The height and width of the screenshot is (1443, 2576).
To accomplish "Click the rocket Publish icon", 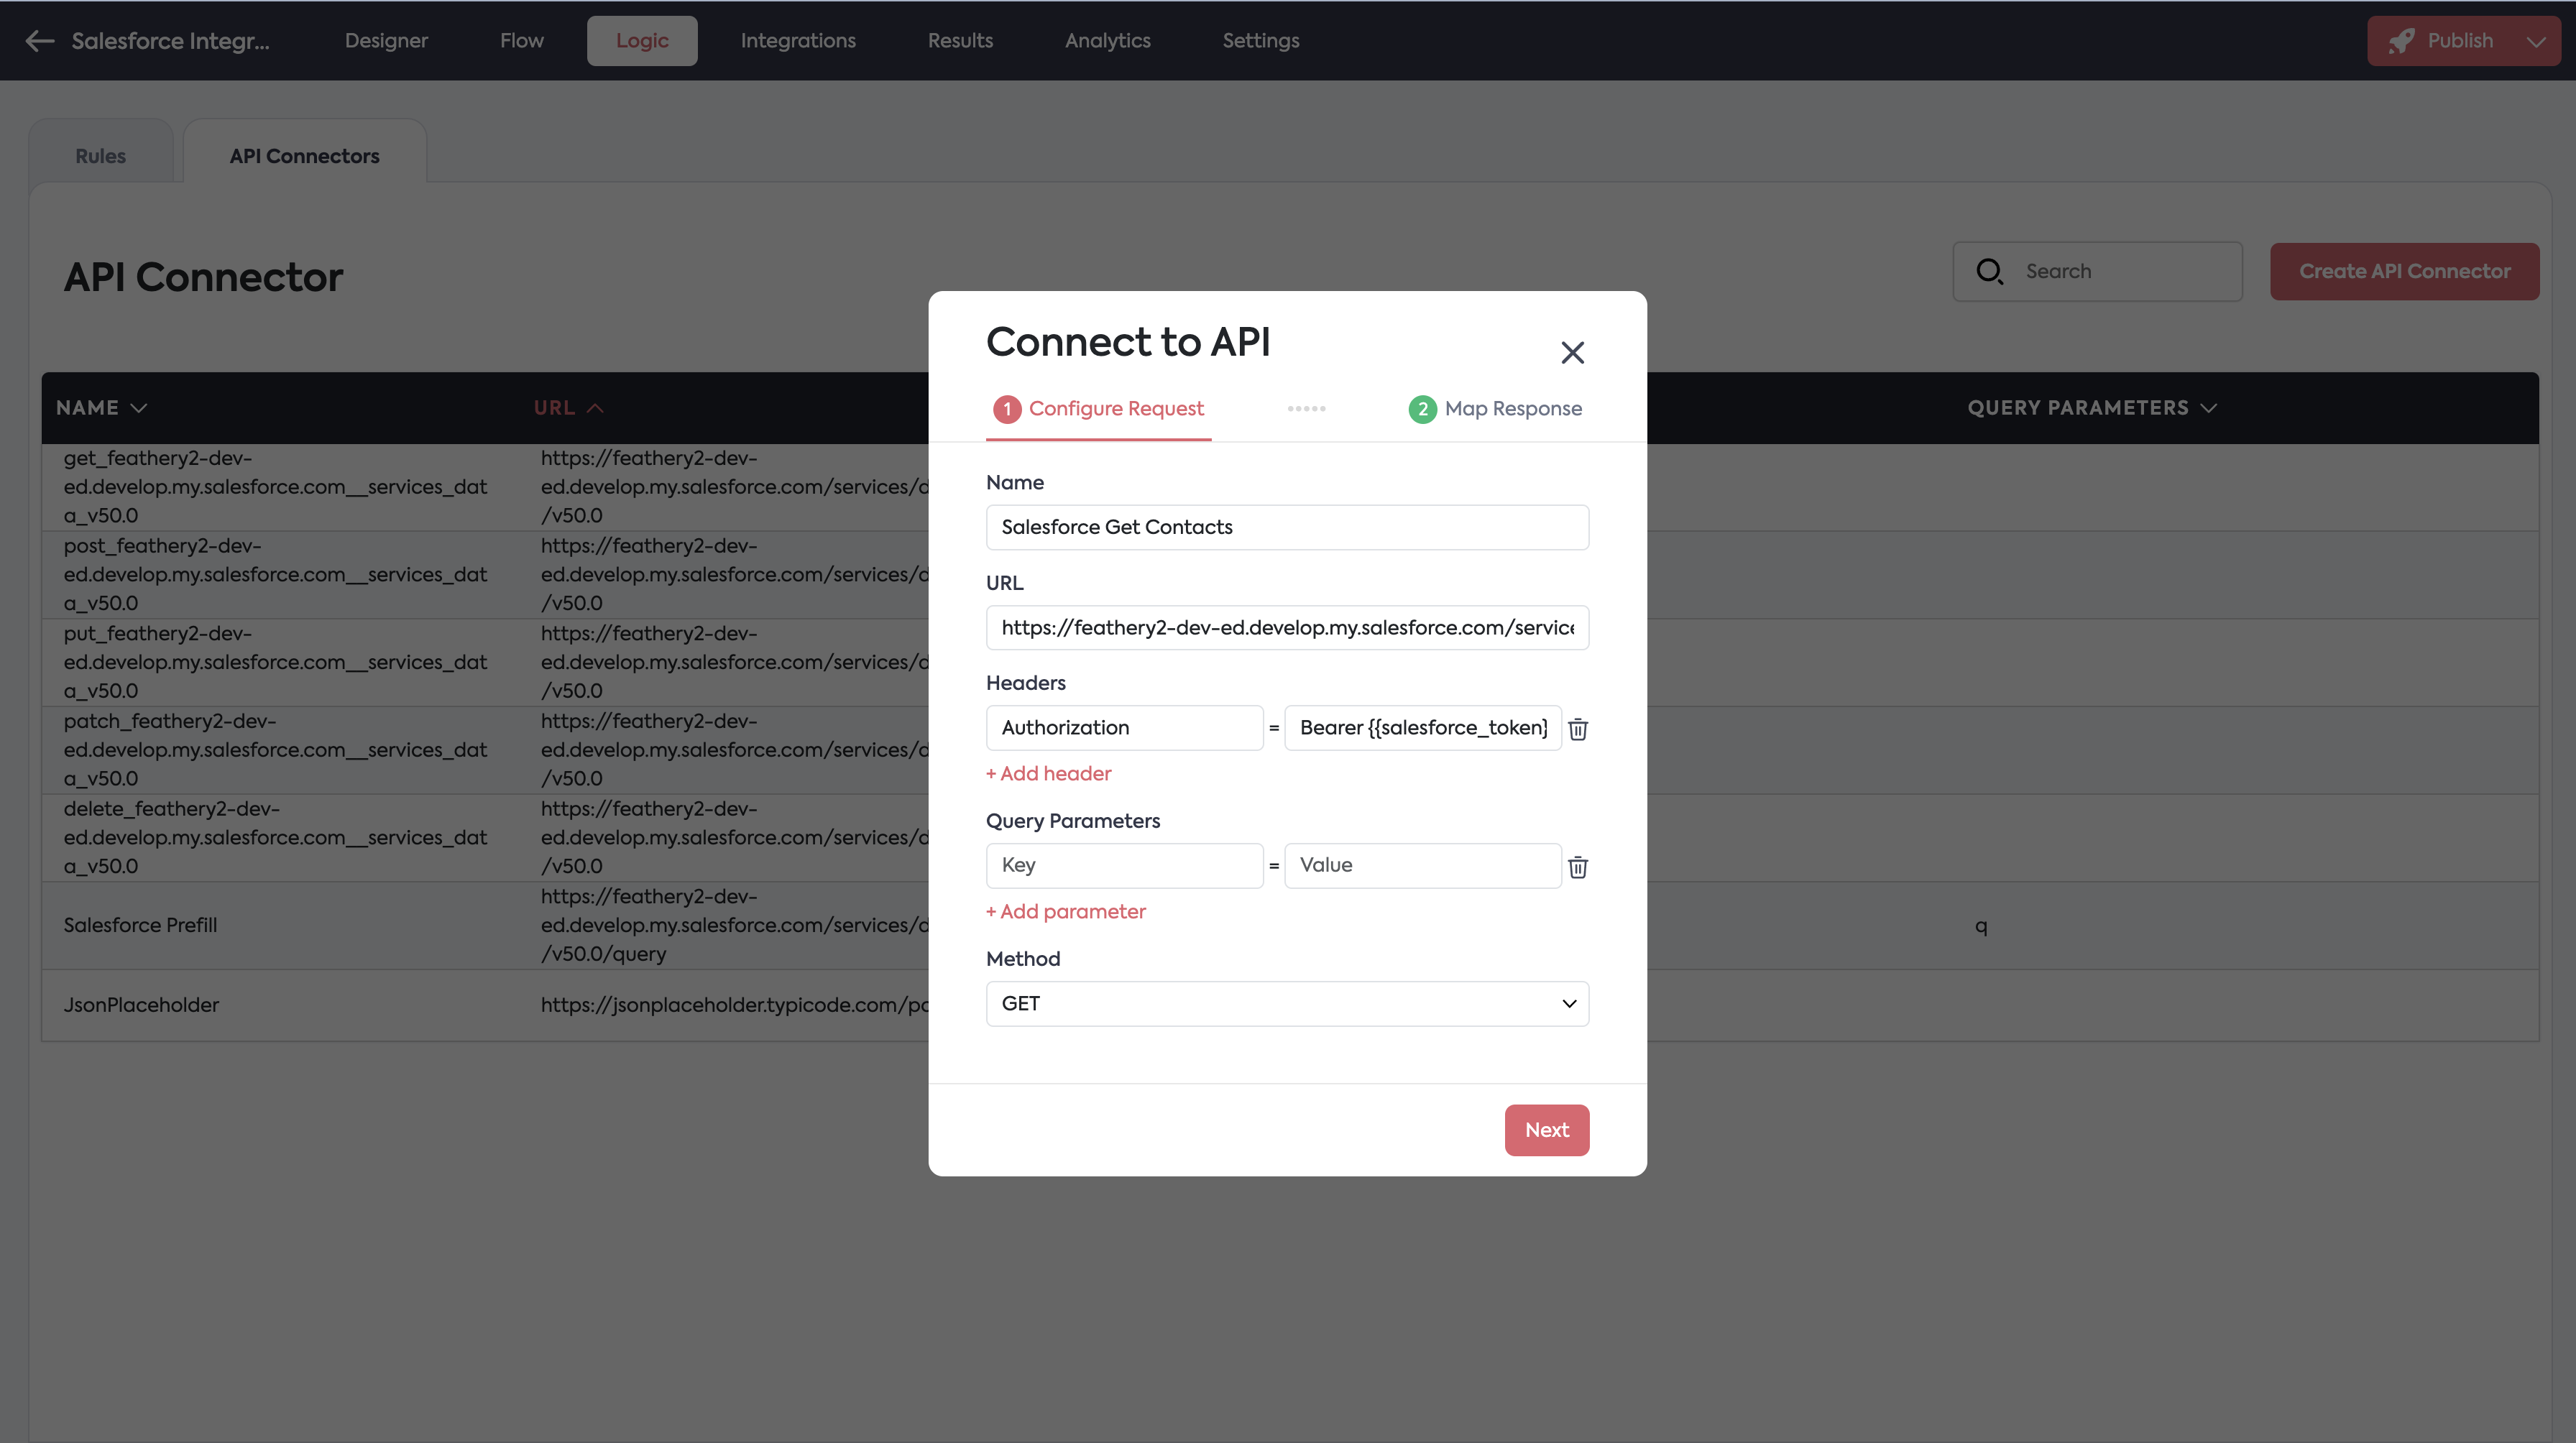I will click(x=2401, y=41).
